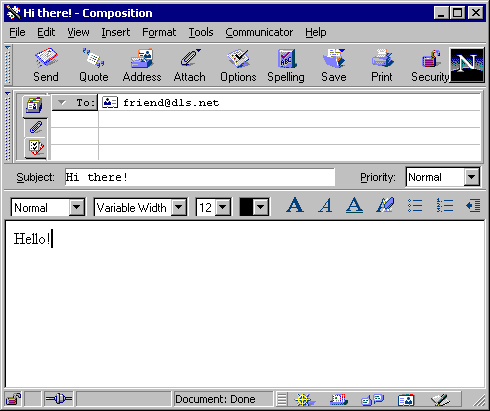Open the Variable Width font dropdown

[x=179, y=207]
